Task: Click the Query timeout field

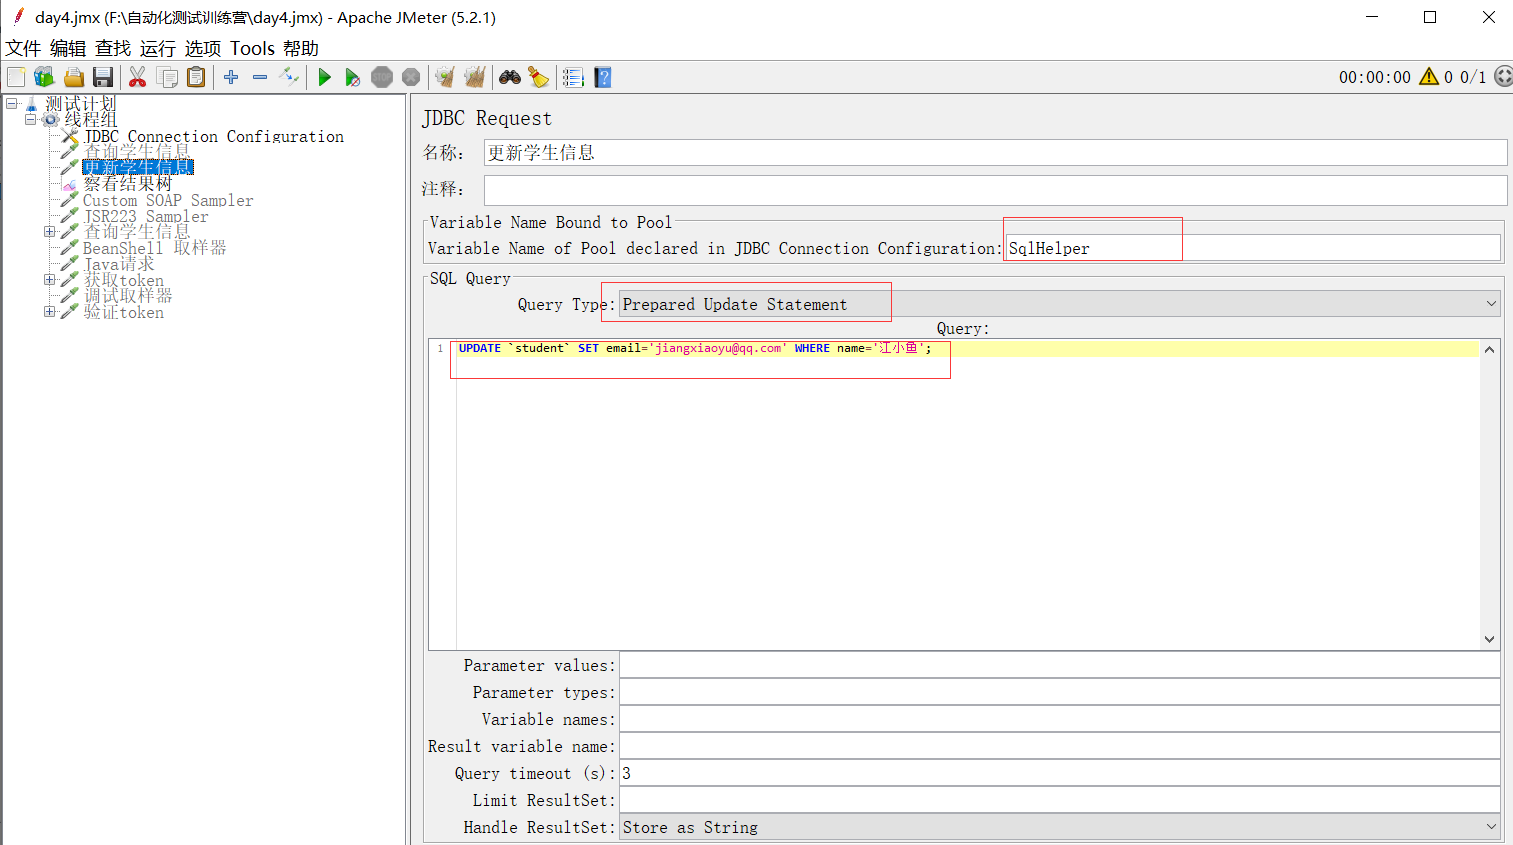Action: 1060,773
